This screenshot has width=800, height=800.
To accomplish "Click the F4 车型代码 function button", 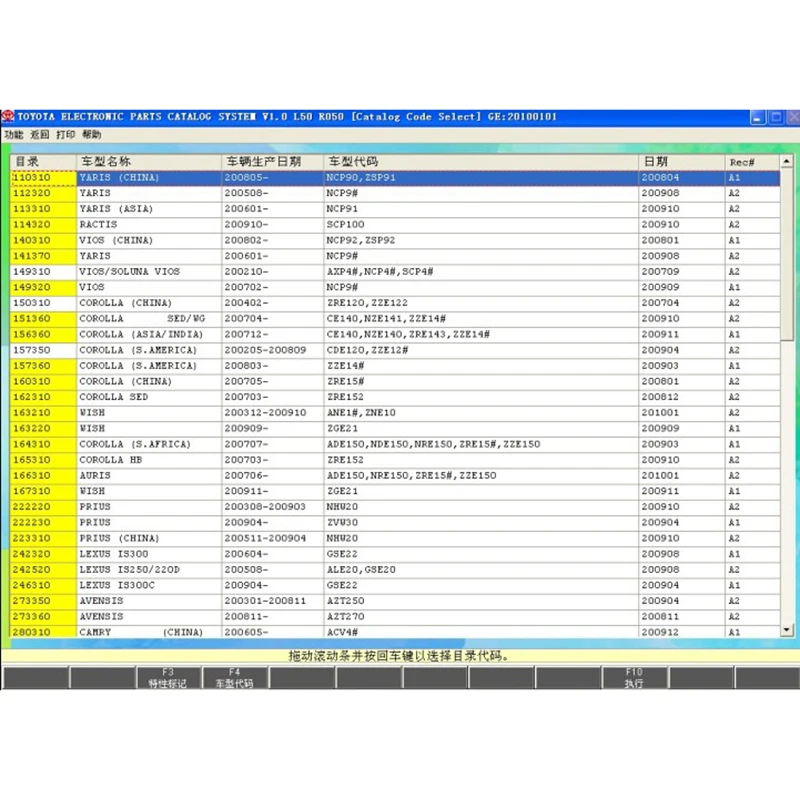I will (234, 678).
